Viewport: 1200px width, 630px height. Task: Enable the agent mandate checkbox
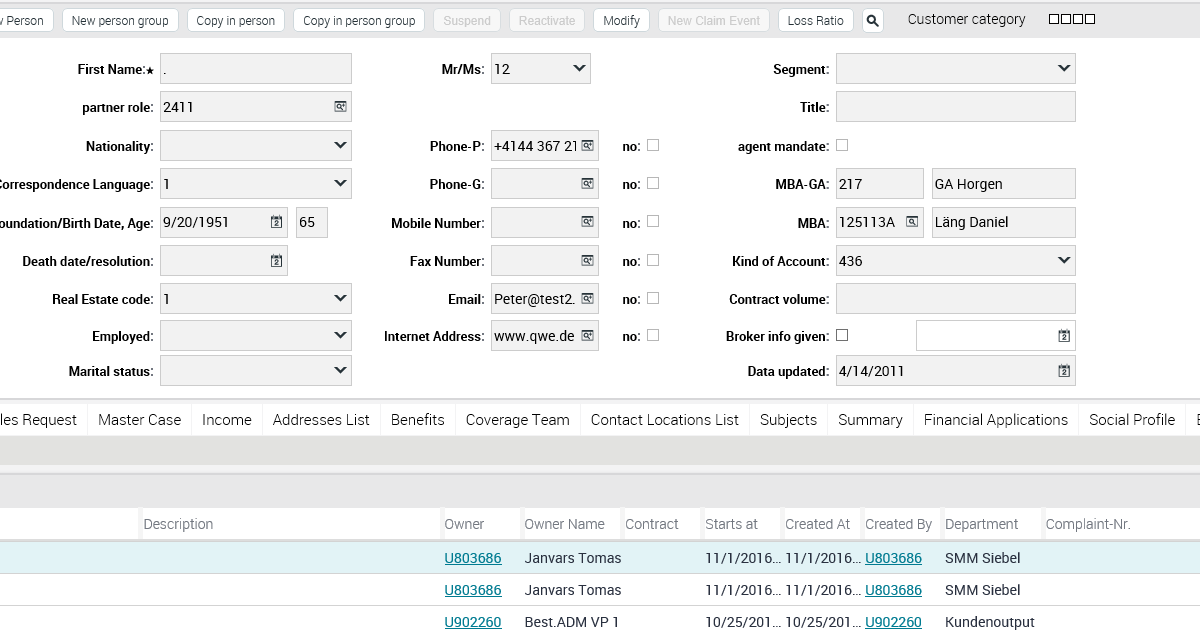(842, 145)
